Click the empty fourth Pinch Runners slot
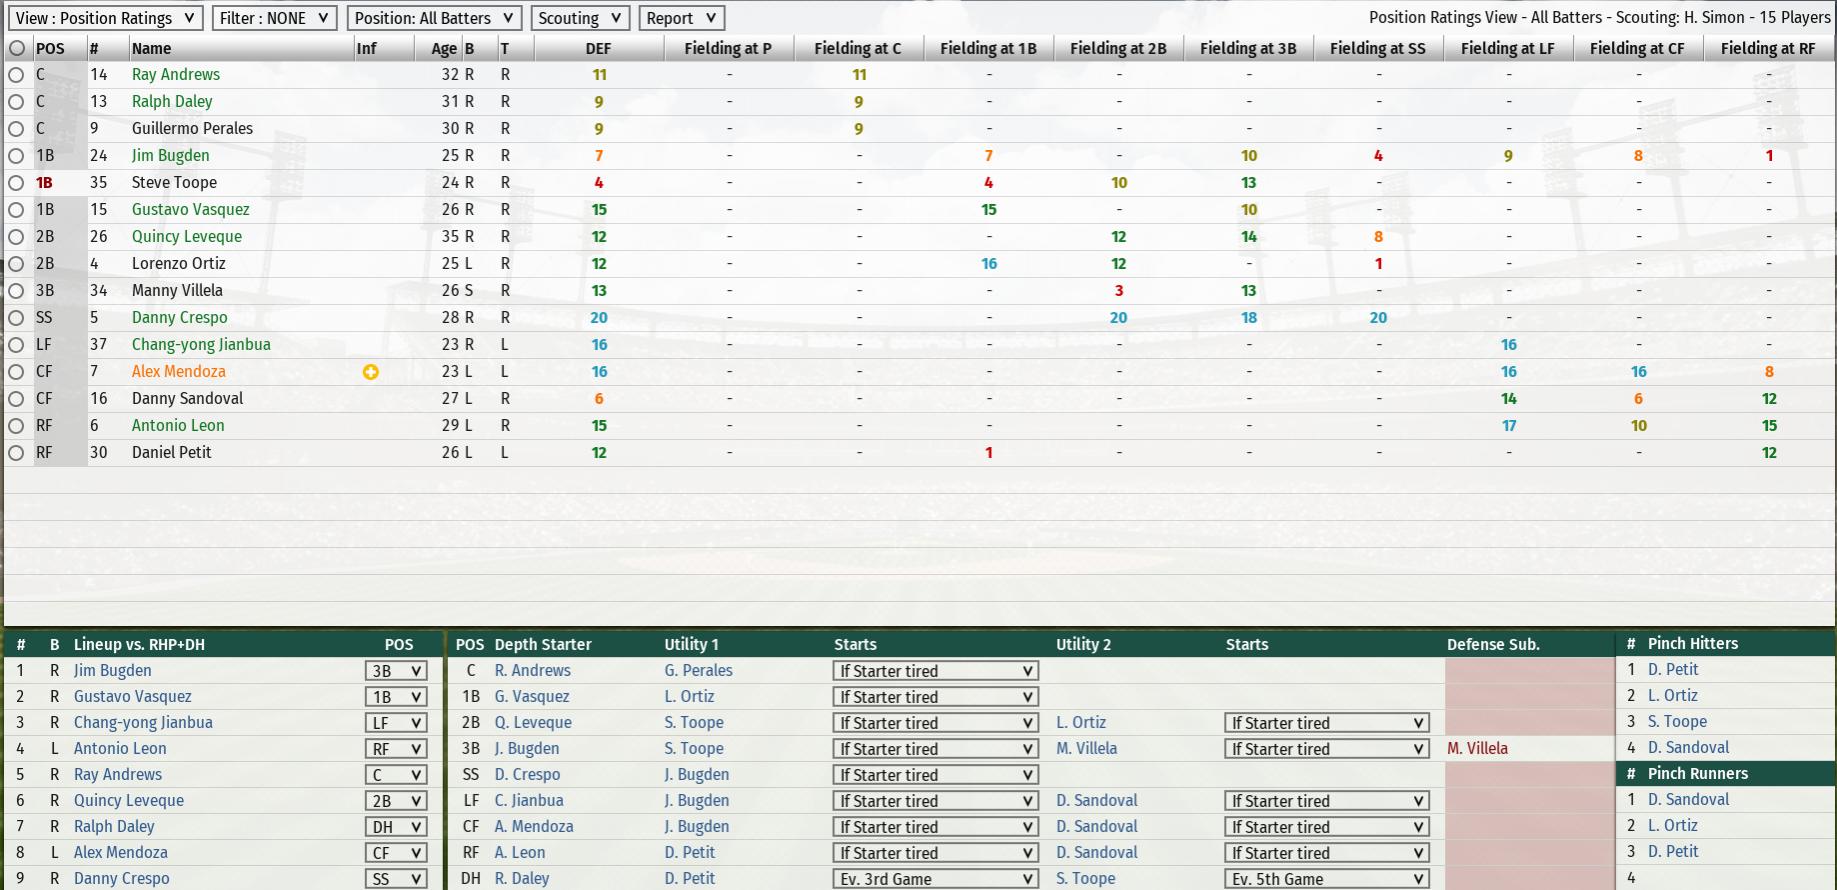The width and height of the screenshot is (1837, 890). [x=1725, y=878]
